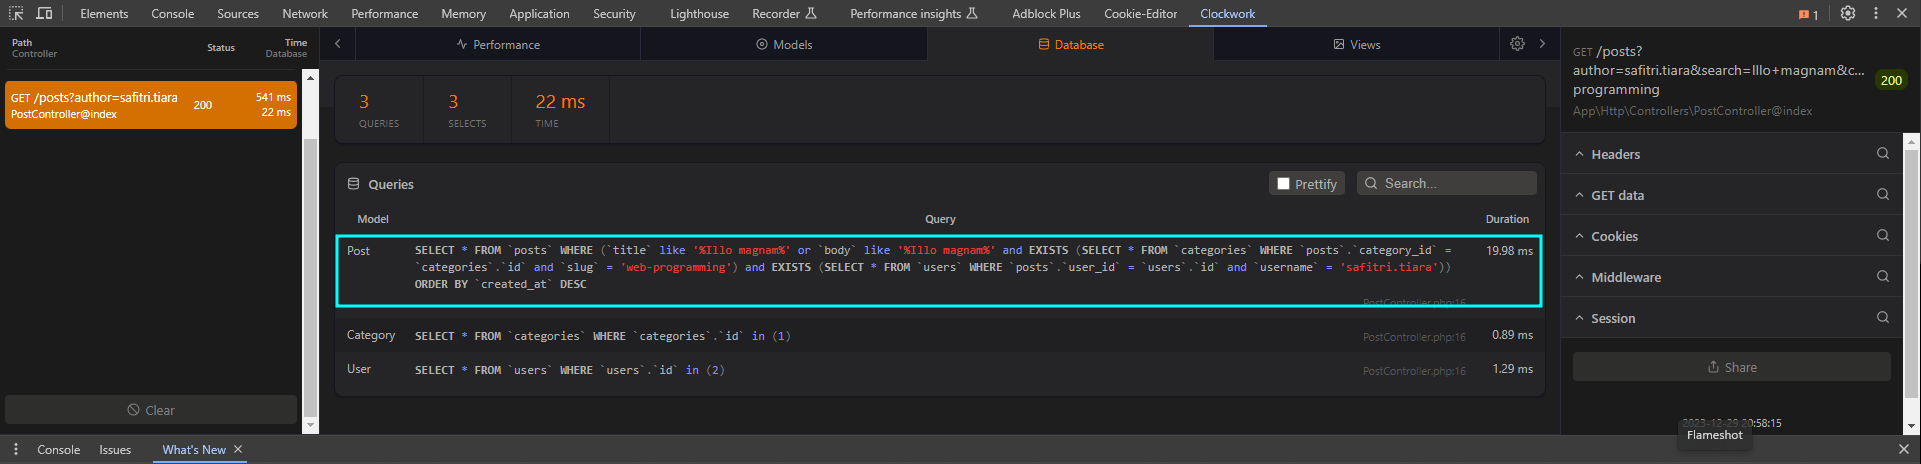
Task: Click the inspect element picker icon
Action: pyautogui.click(x=16, y=13)
